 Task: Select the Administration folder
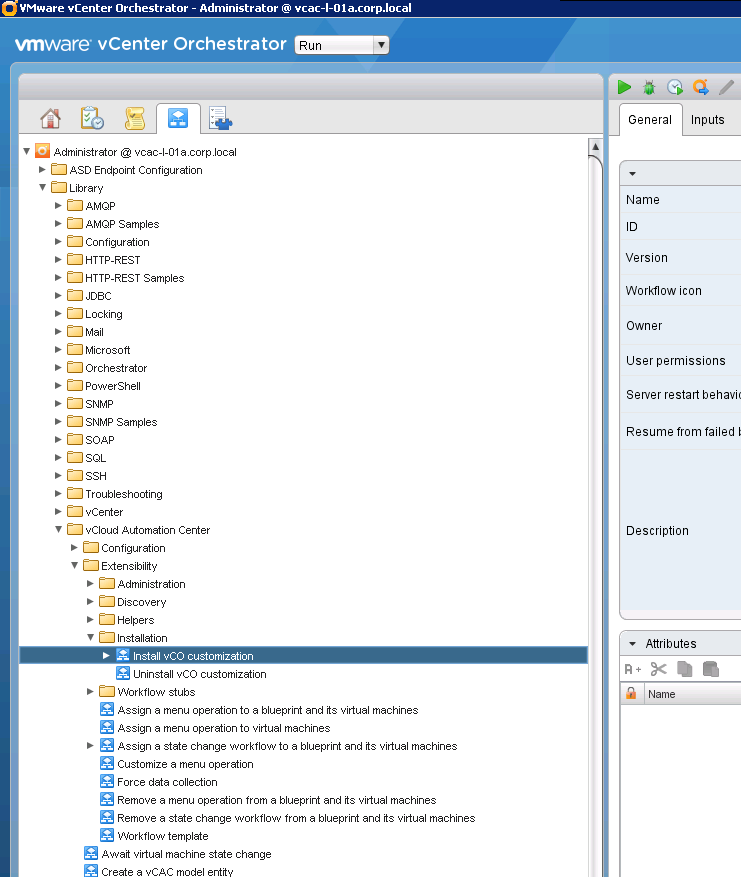(x=151, y=584)
